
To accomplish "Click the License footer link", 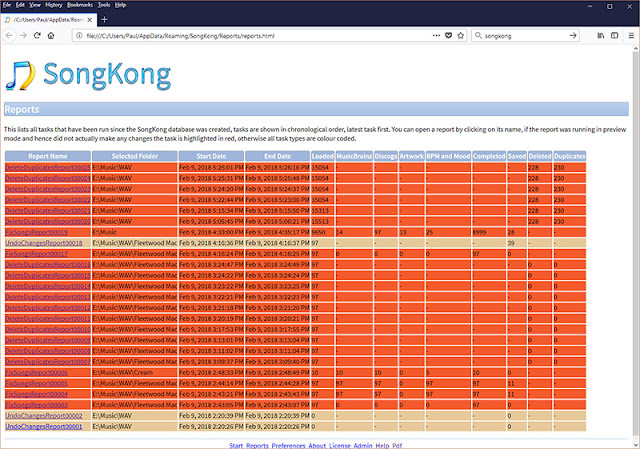I will tap(340, 445).
